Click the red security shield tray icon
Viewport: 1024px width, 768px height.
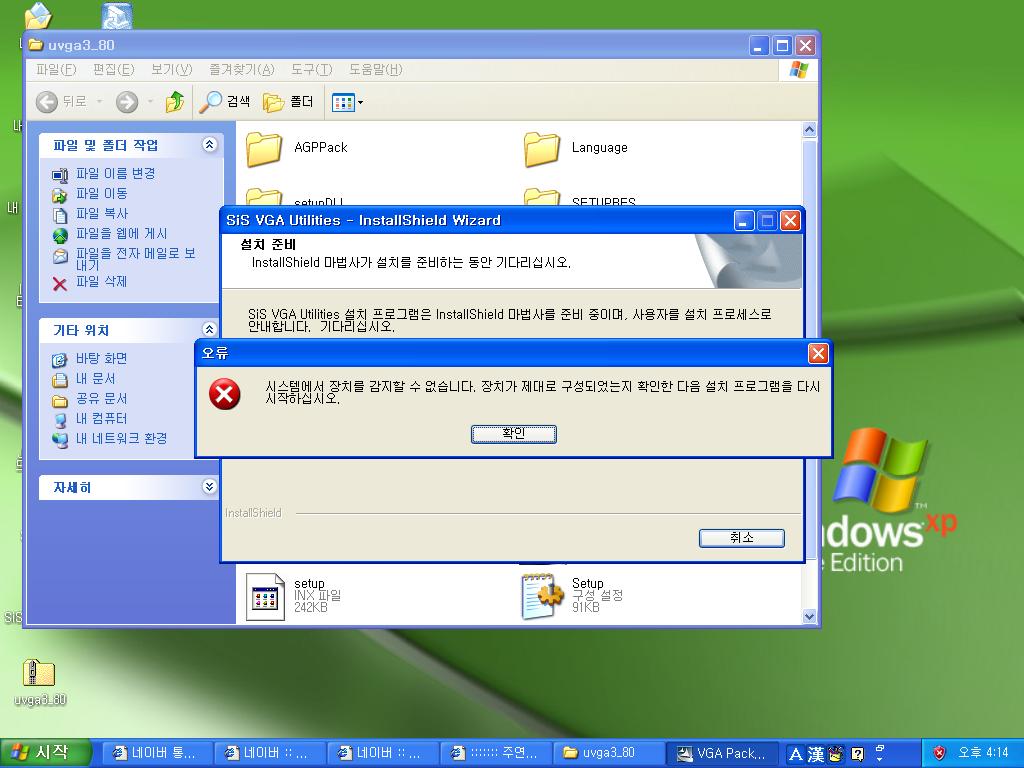pos(939,753)
